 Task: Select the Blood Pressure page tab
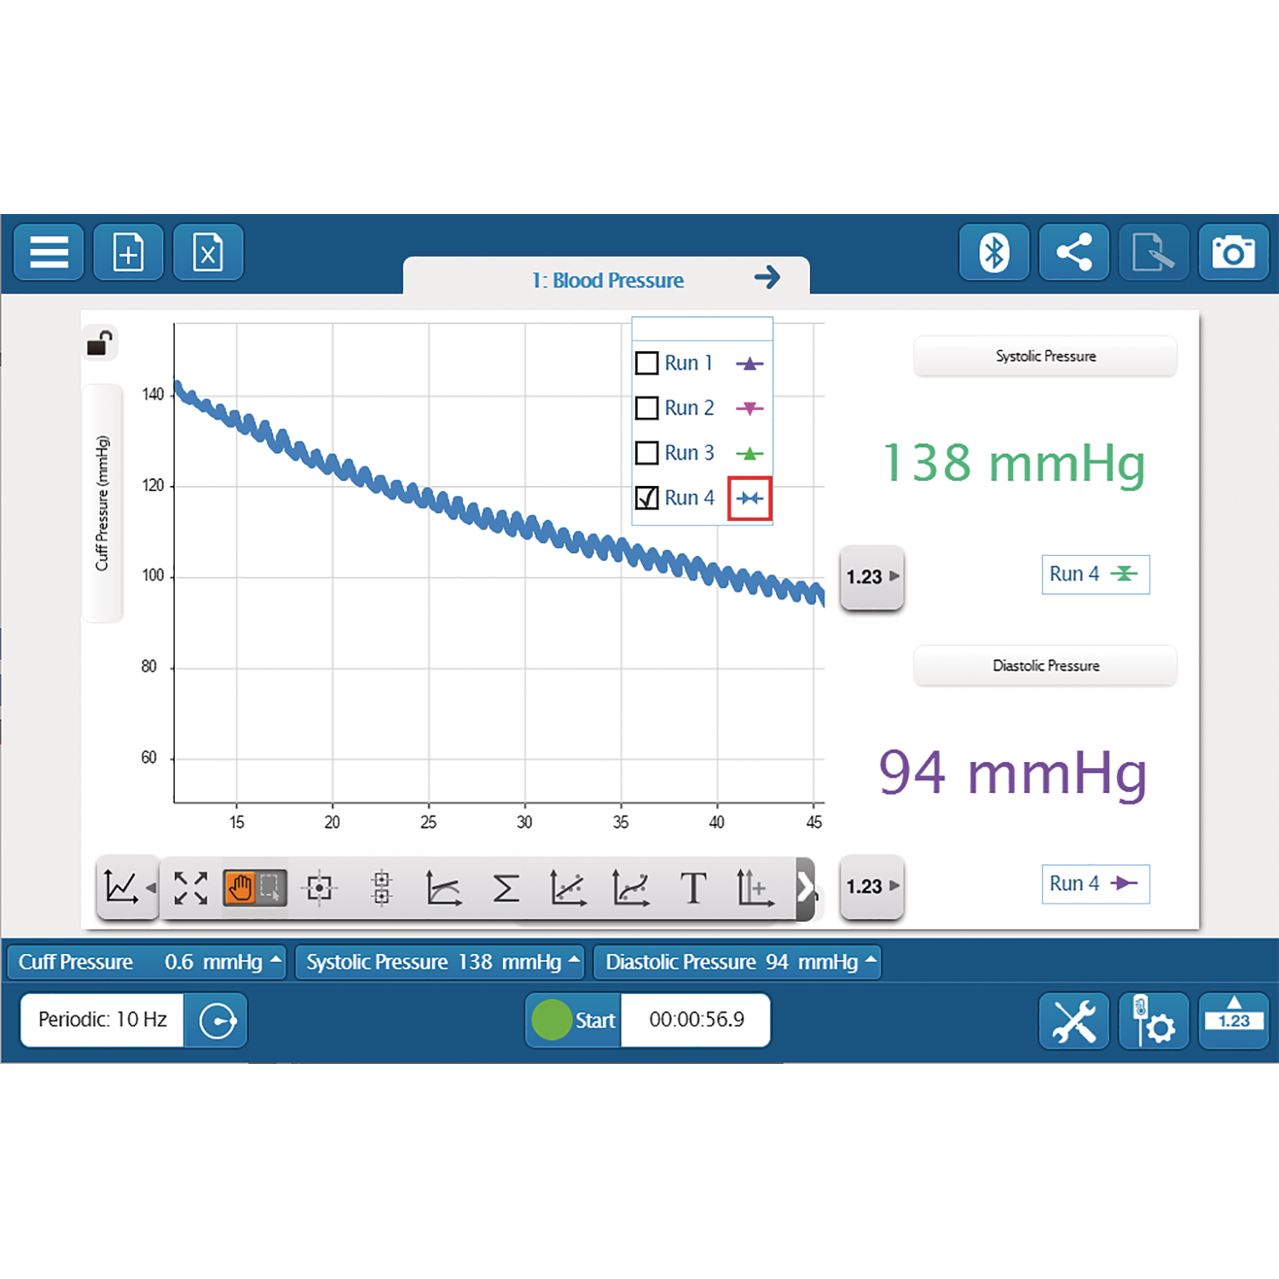tap(607, 281)
